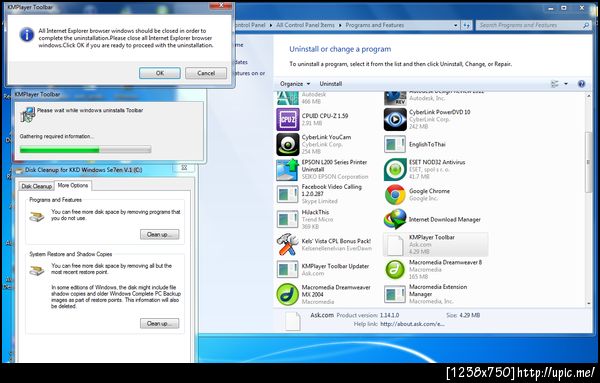The image size is (600, 383).
Task: Click the green uninstall progress bar
Action: click(85, 150)
